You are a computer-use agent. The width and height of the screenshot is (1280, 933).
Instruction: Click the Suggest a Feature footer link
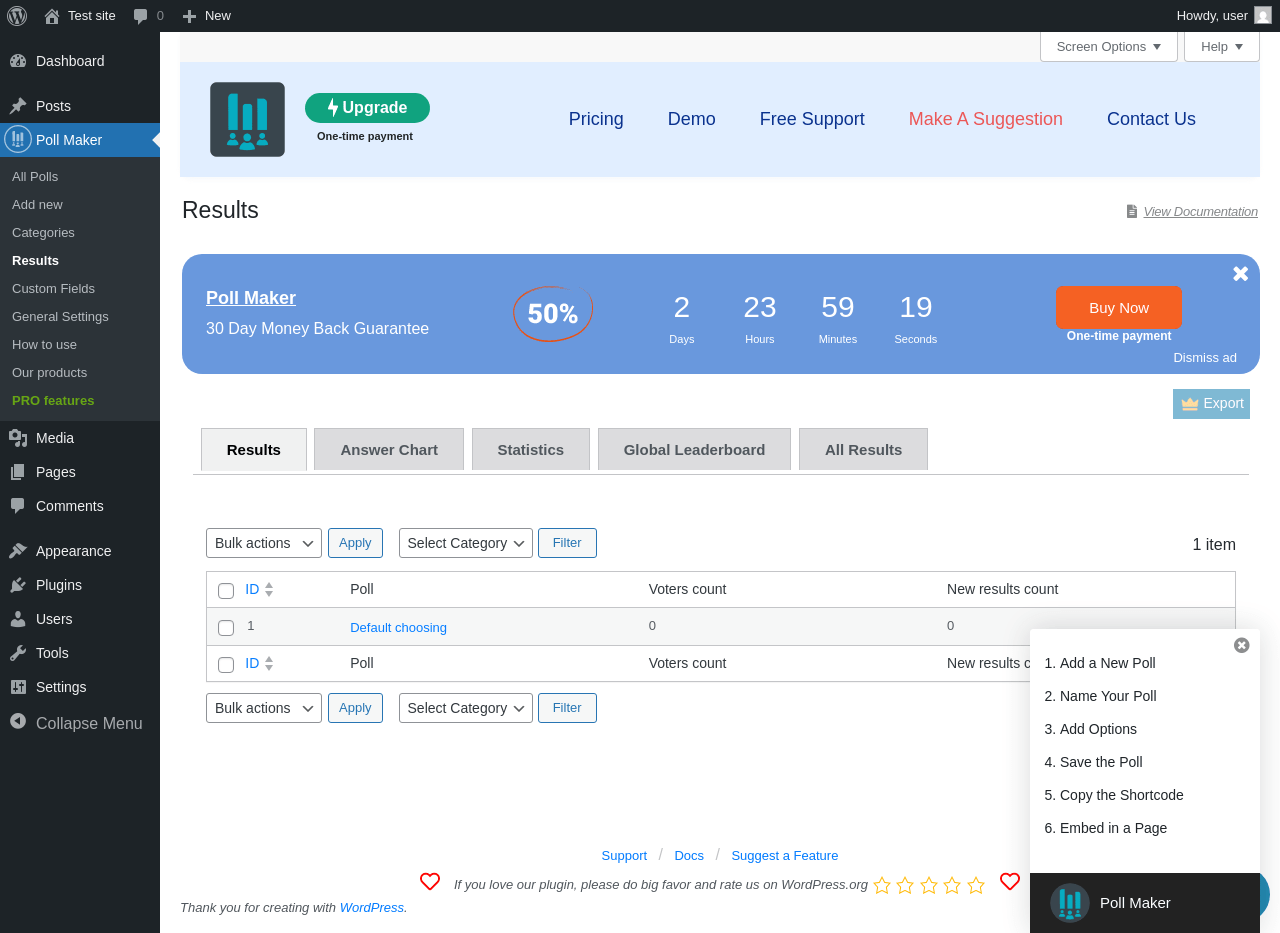(785, 856)
